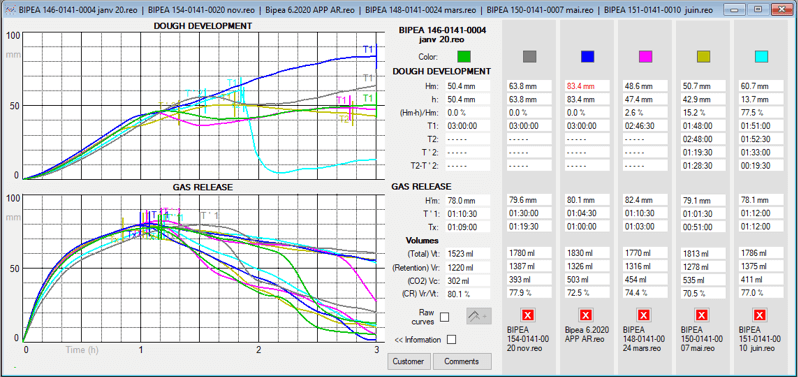Click the file label Bipea 6.2020 APP AR.reo
798x377 pixels.
587,334
